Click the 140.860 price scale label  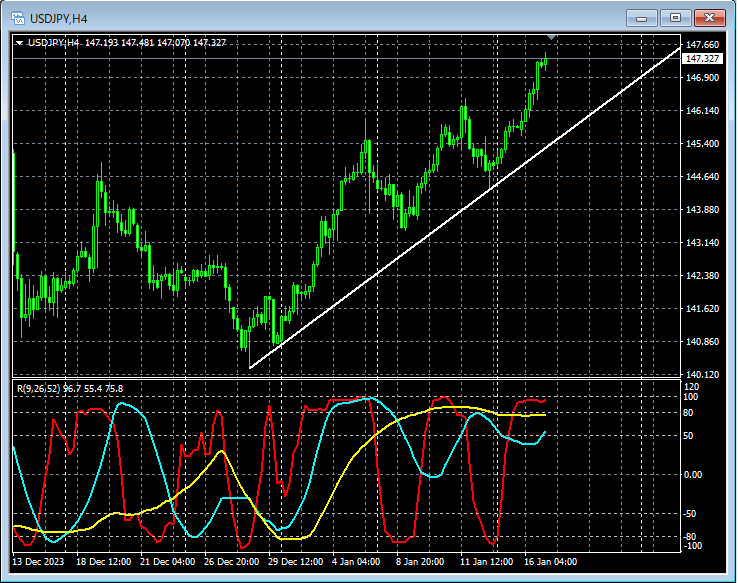pyautogui.click(x=702, y=342)
